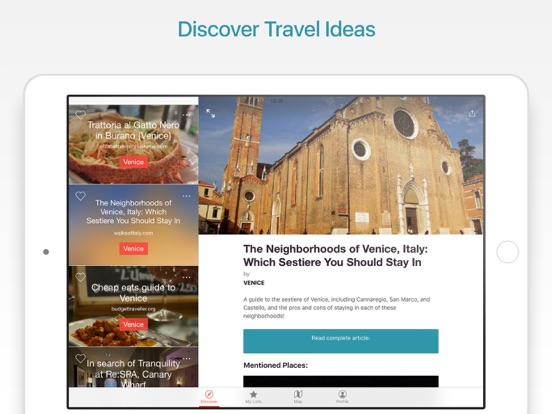The height and width of the screenshot is (414, 552).
Task: Favorite the Trattoria al Gatto Nero card
Action: [x=80, y=114]
